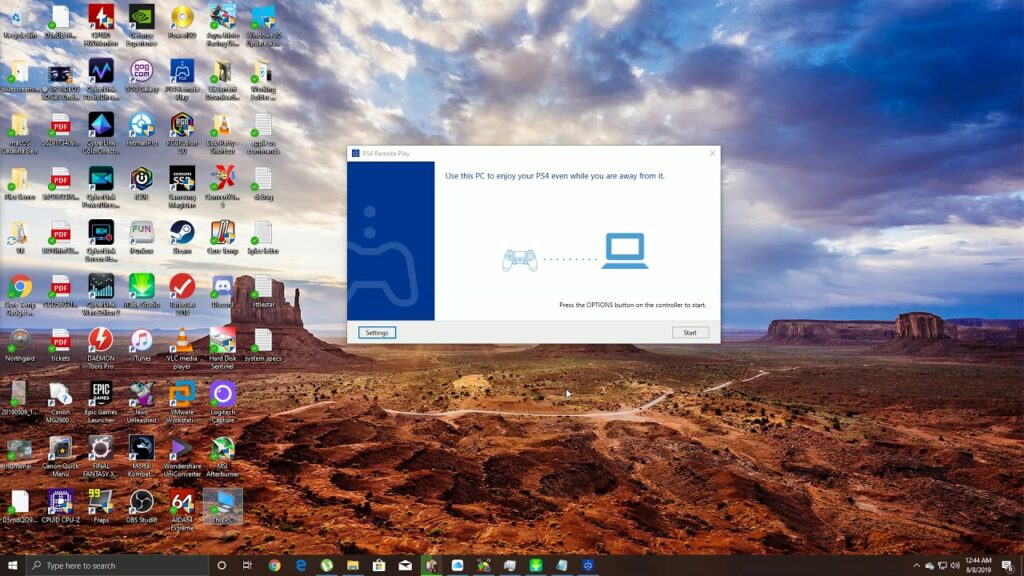1024x576 pixels.
Task: Open the Recycle Bin
Action: coord(16,18)
